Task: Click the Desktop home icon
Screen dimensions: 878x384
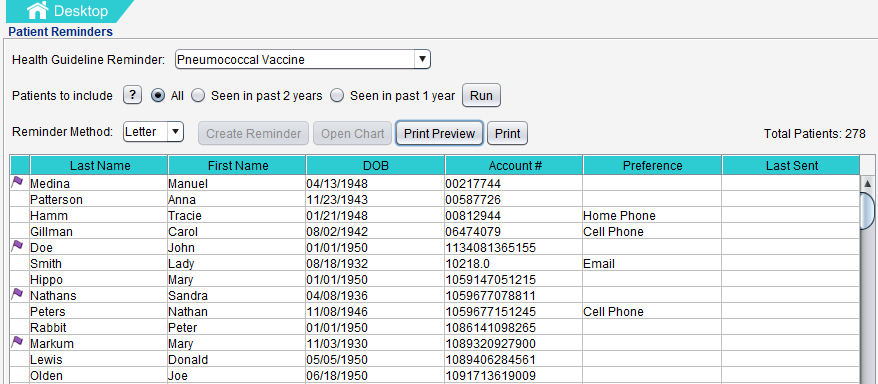Action: click(x=37, y=10)
